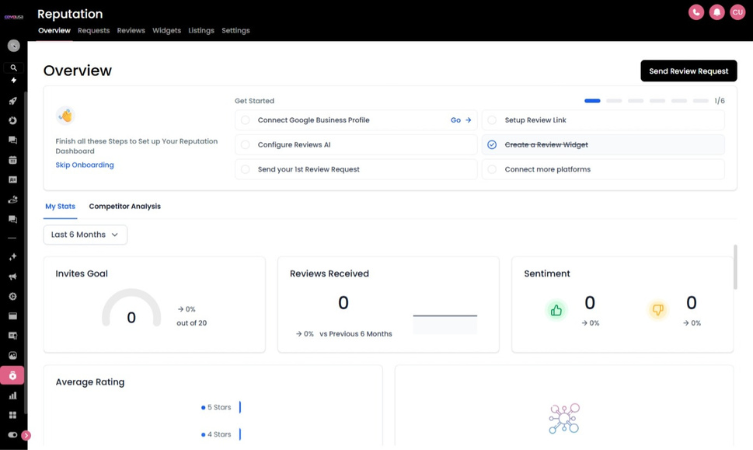Open the bar chart reporting sidebar icon
This screenshot has width=753, height=450.
pyautogui.click(x=13, y=395)
